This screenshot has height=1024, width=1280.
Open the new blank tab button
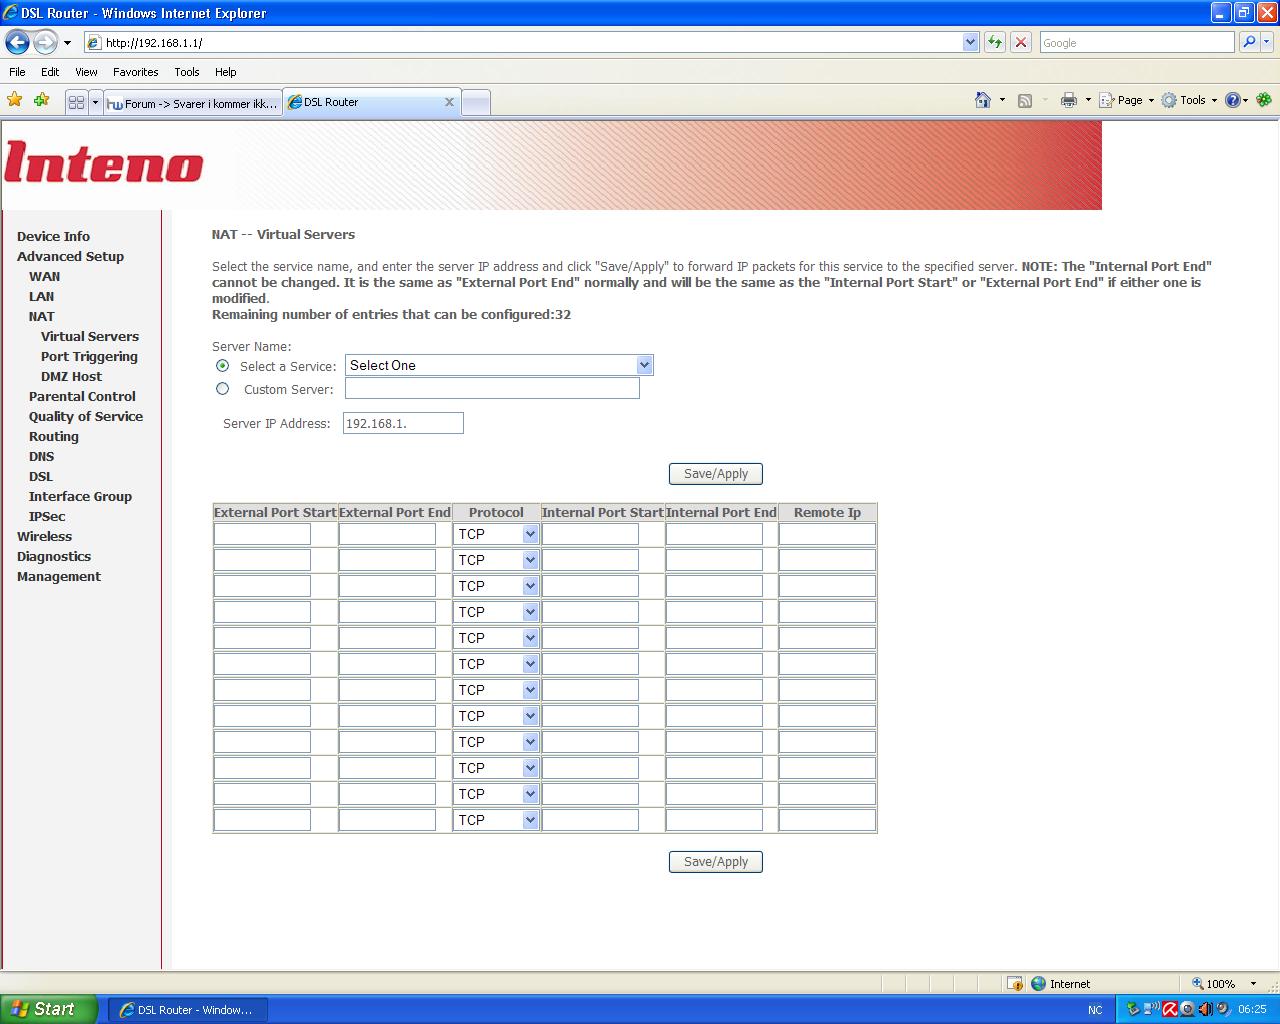pyautogui.click(x=476, y=102)
